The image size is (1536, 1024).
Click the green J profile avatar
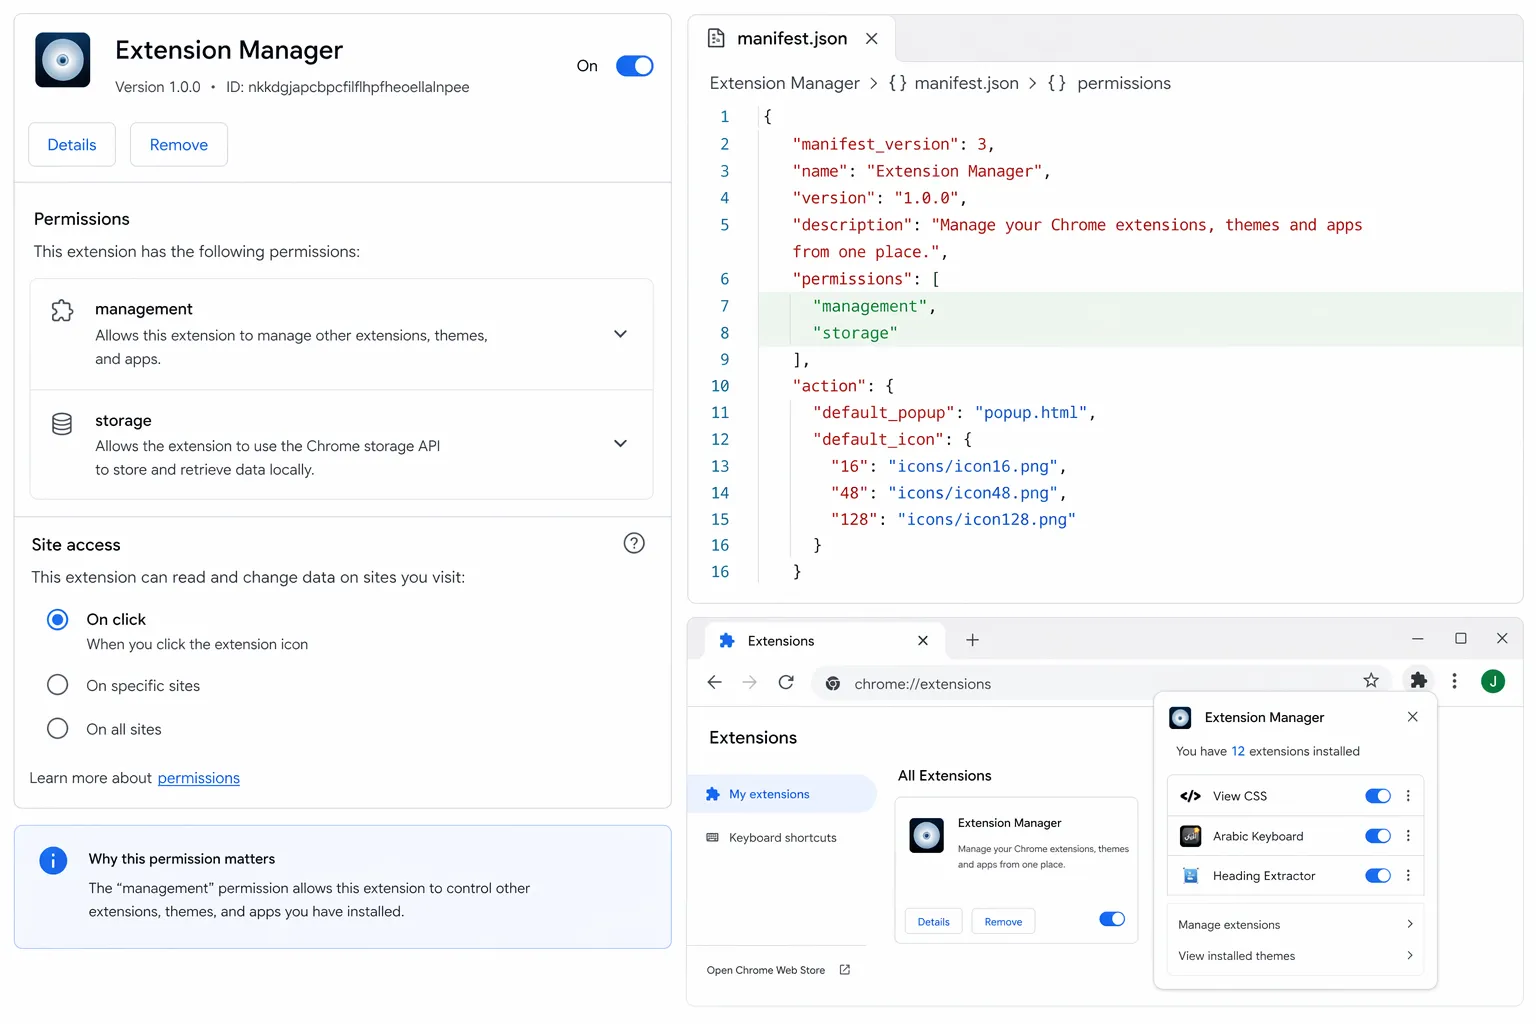1493,681
